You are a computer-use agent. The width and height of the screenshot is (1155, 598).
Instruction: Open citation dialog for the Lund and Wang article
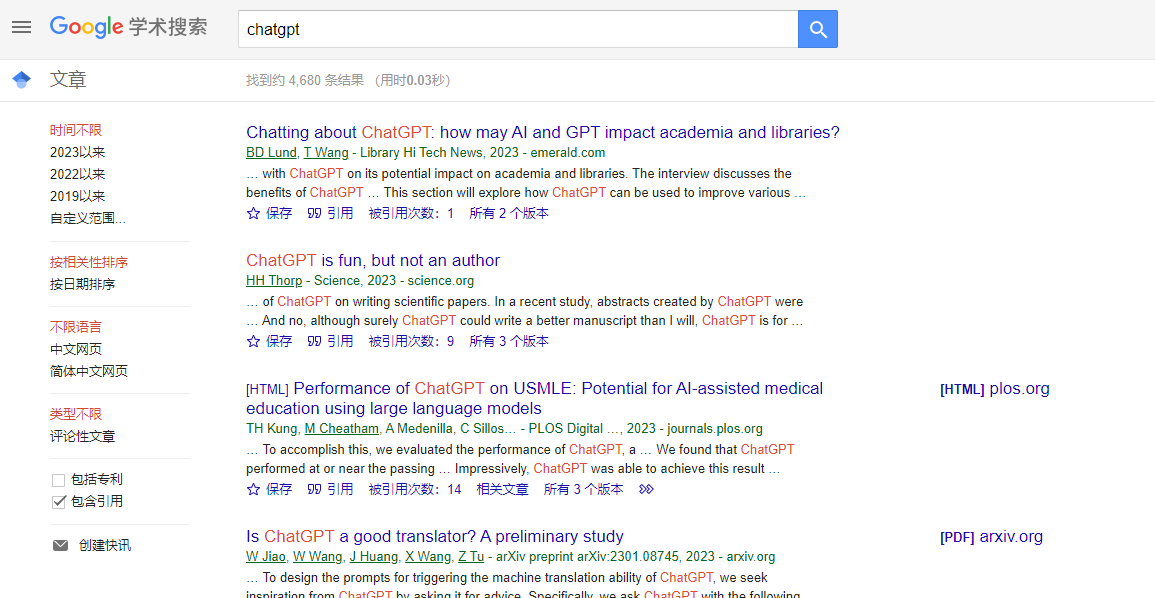coord(330,212)
